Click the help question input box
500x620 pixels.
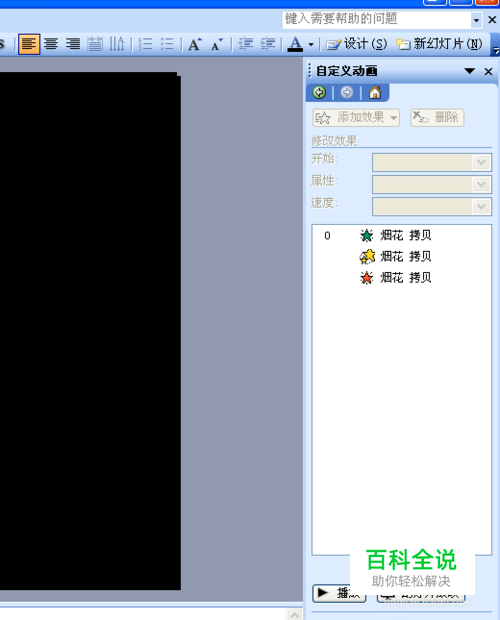click(x=376, y=19)
